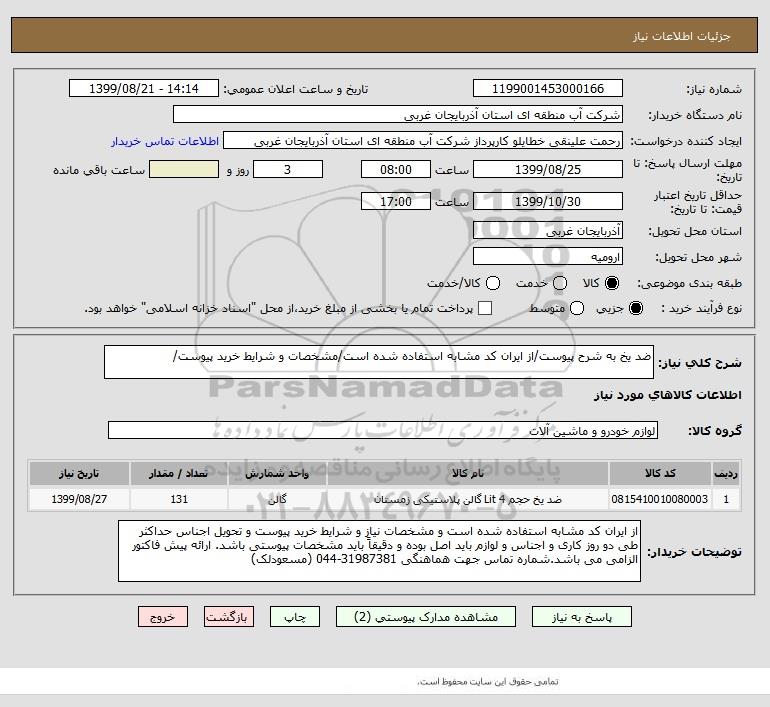The height and width of the screenshot is (707, 770).
Task: Click the خروج exit button
Action: coord(163,617)
